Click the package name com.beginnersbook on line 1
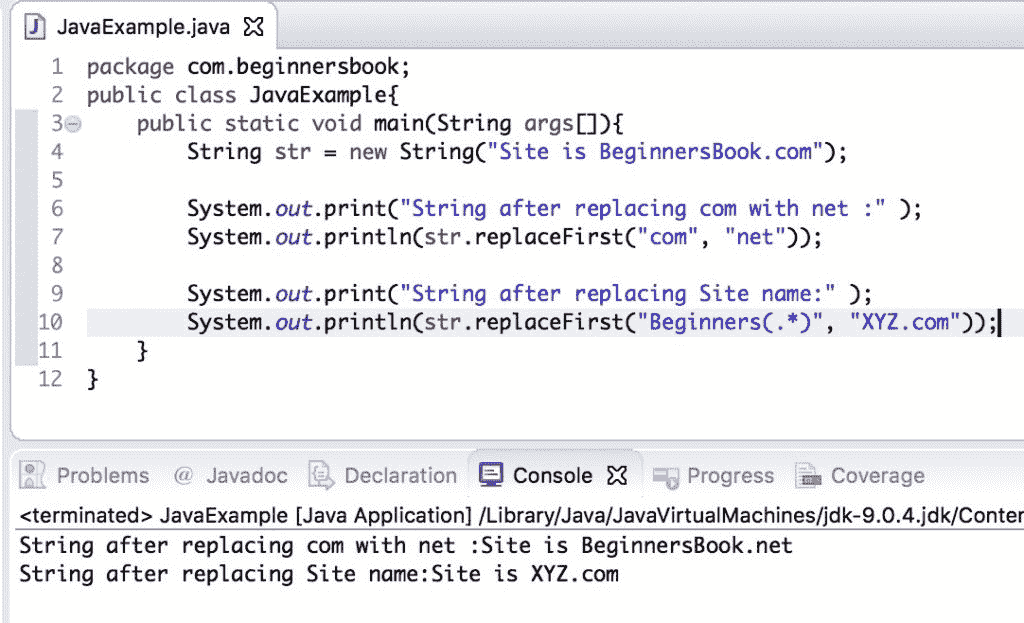 (x=296, y=68)
